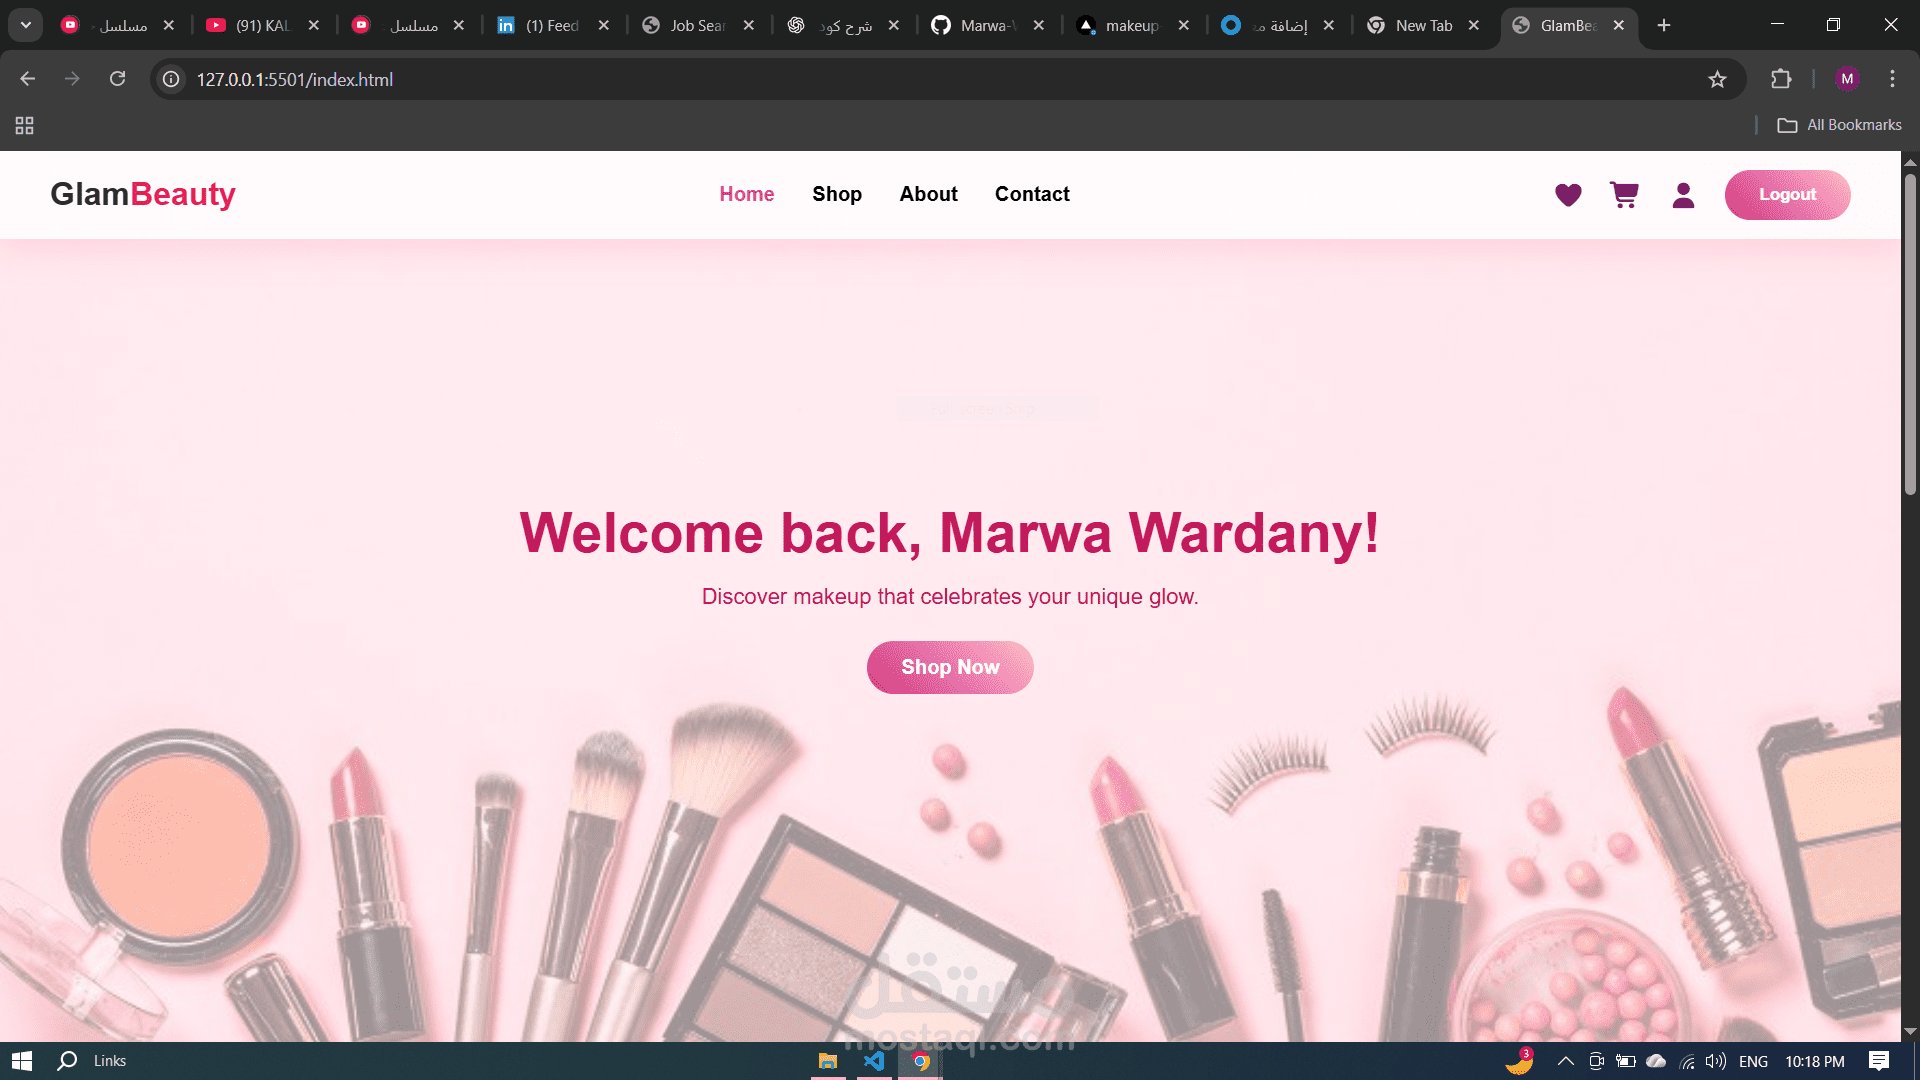Viewport: 1920px width, 1080px height.
Task: Open Chrome from the taskbar
Action: (x=920, y=1062)
